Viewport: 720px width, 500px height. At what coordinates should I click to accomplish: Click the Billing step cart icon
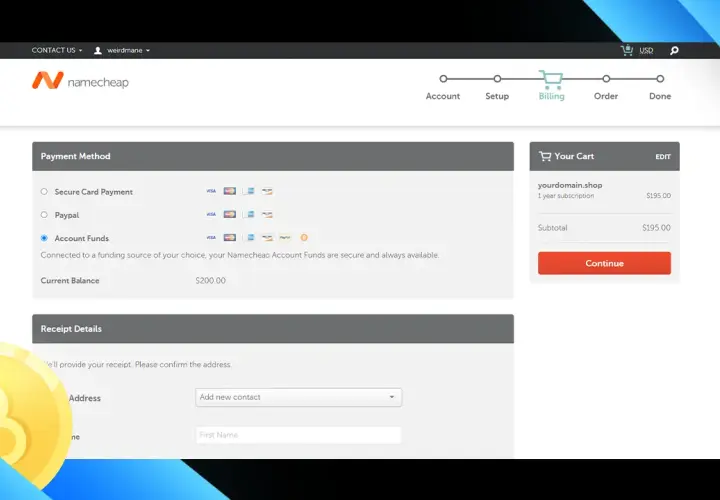551,79
